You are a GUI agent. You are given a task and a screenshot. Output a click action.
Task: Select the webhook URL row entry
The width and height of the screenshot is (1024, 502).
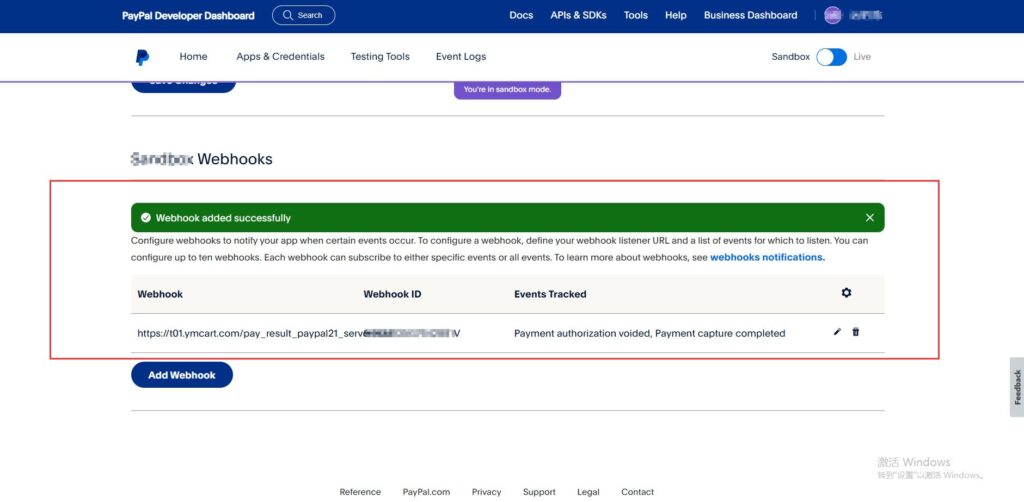pyautogui.click(x=250, y=333)
